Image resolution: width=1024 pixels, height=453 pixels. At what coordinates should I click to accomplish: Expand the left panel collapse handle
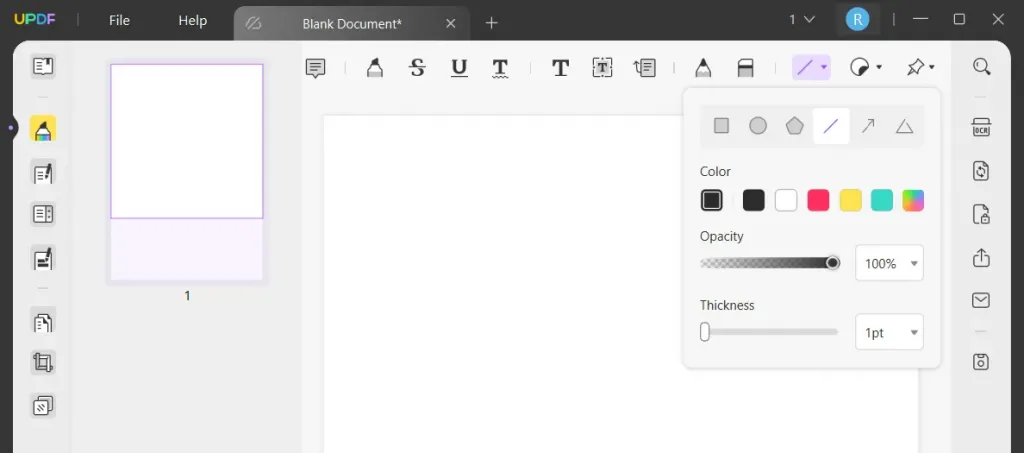11,127
